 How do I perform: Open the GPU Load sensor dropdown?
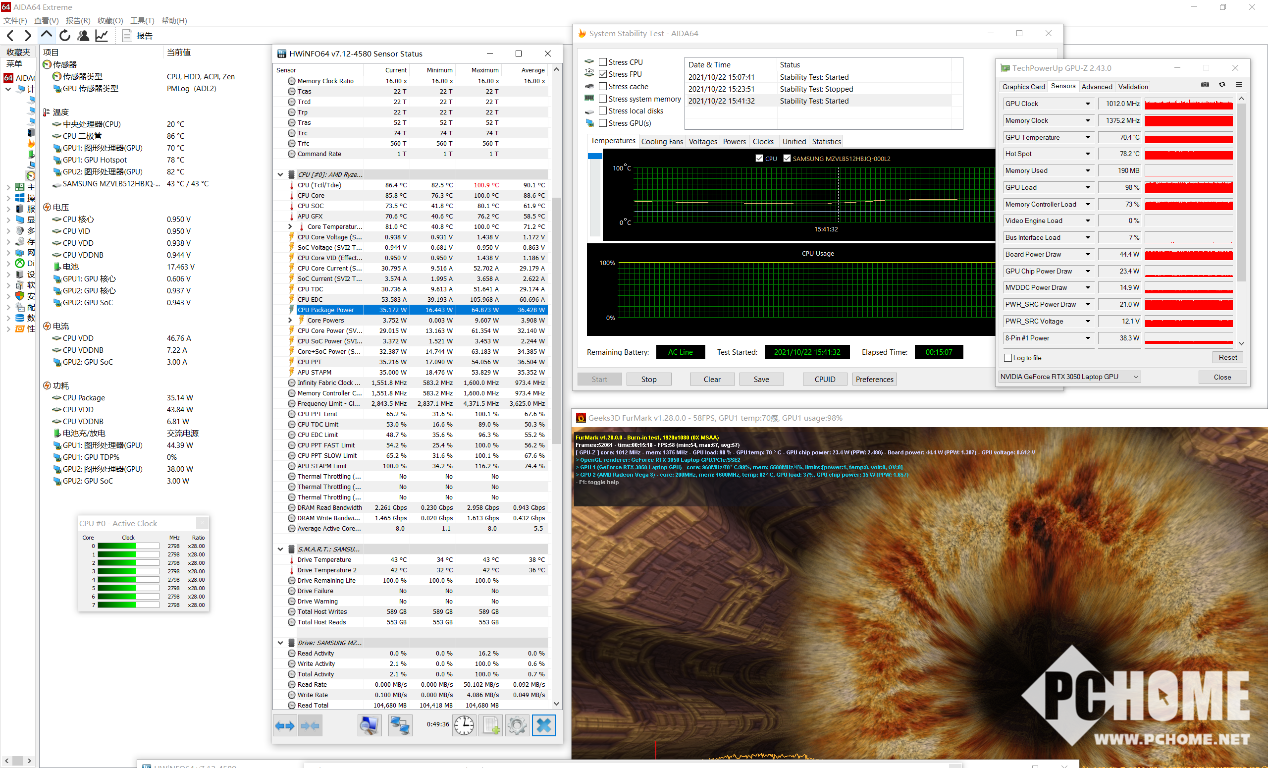(x=1088, y=188)
